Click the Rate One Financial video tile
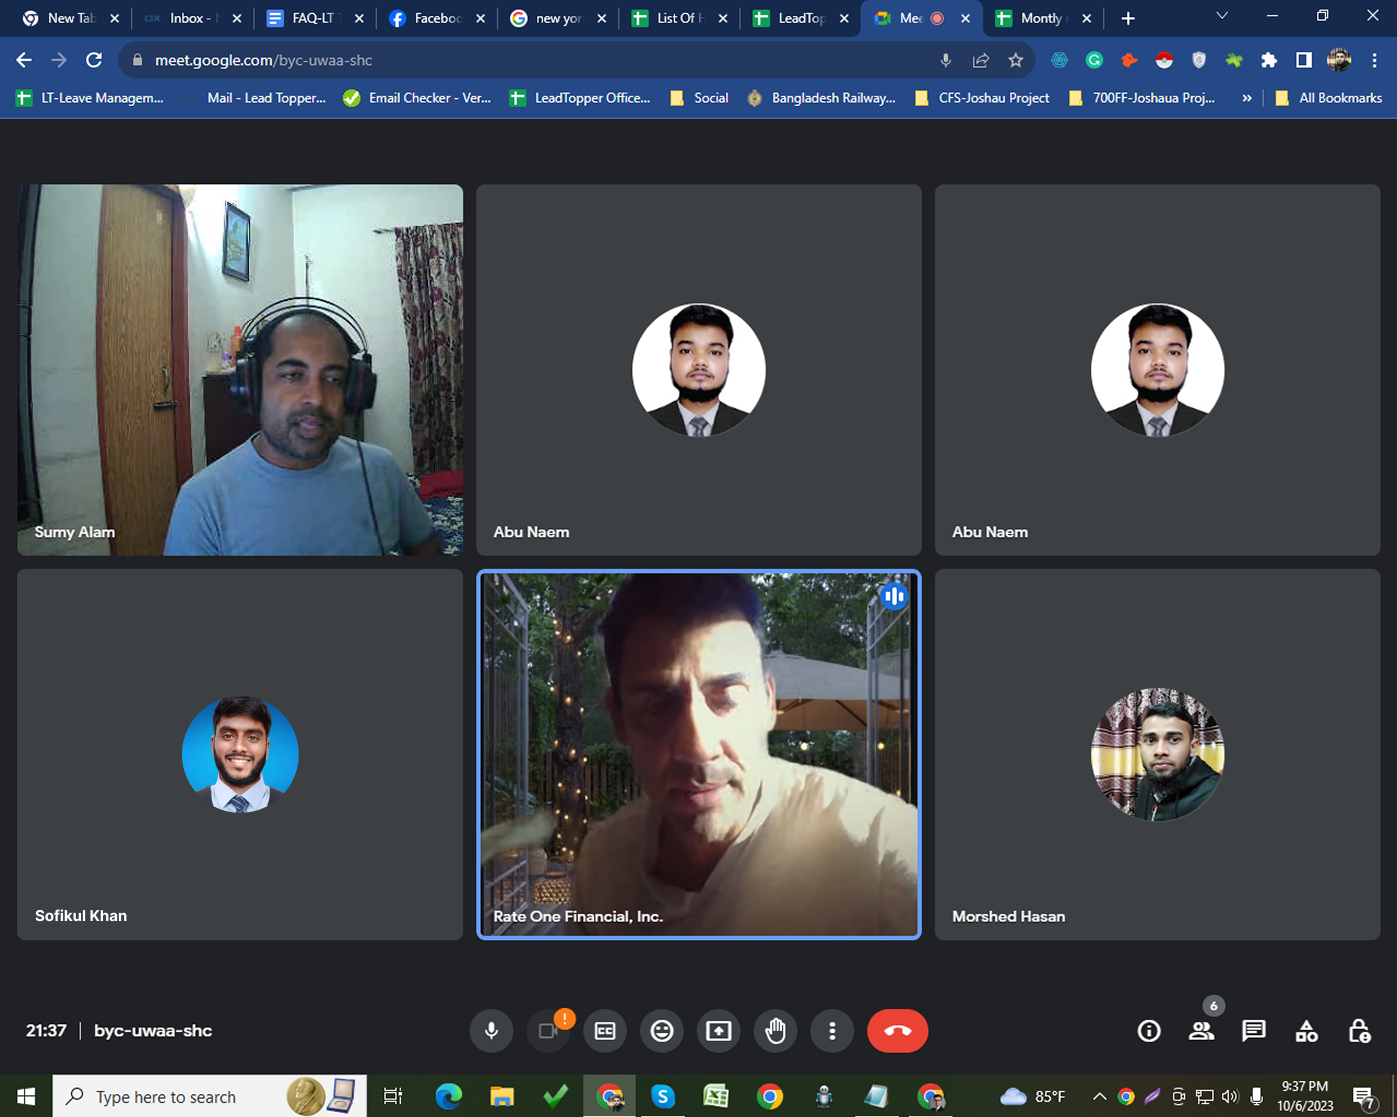The width and height of the screenshot is (1397, 1117). coord(698,754)
